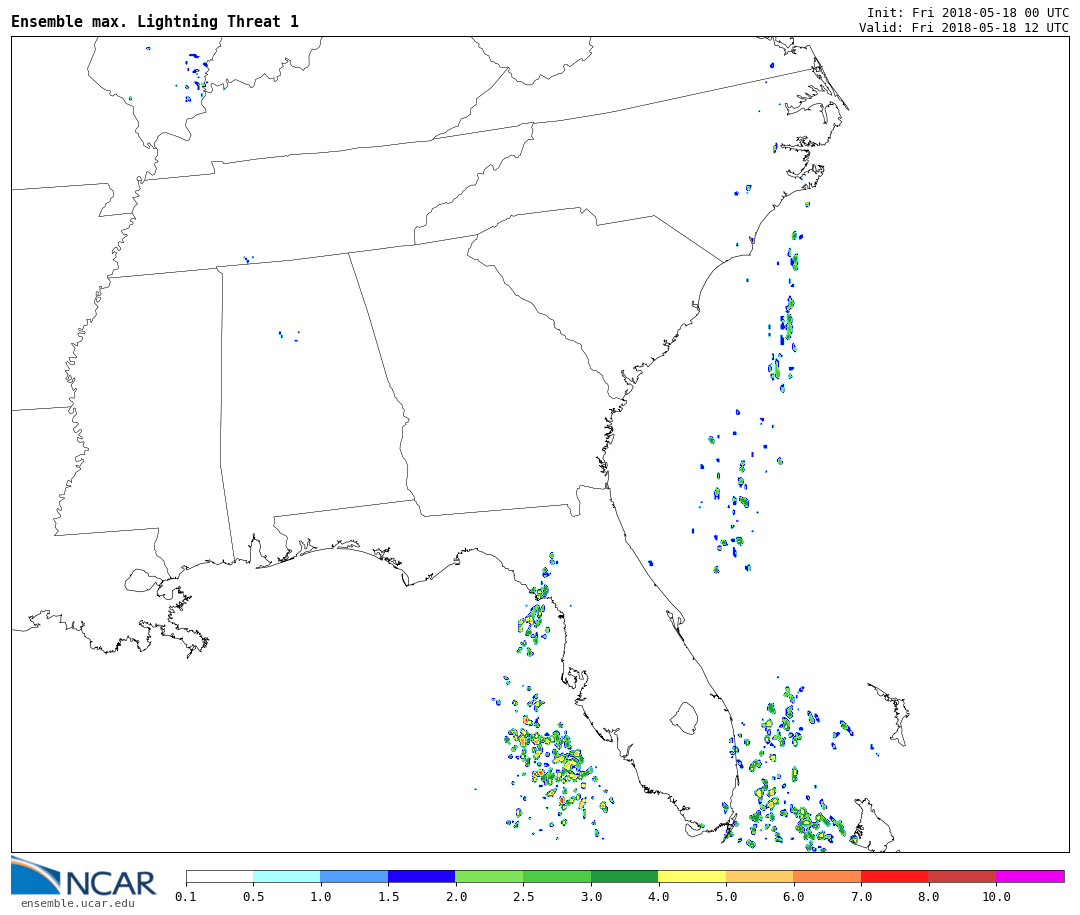Click the light green 2.0–2.5 swatch
1080x915 pixels.
tap(489, 876)
